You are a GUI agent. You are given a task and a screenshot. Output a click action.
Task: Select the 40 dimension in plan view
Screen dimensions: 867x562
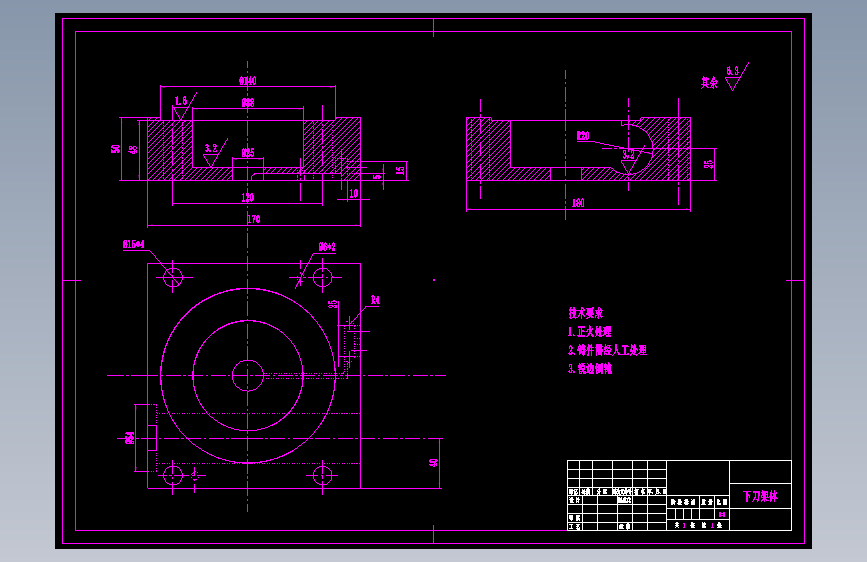(x=434, y=462)
